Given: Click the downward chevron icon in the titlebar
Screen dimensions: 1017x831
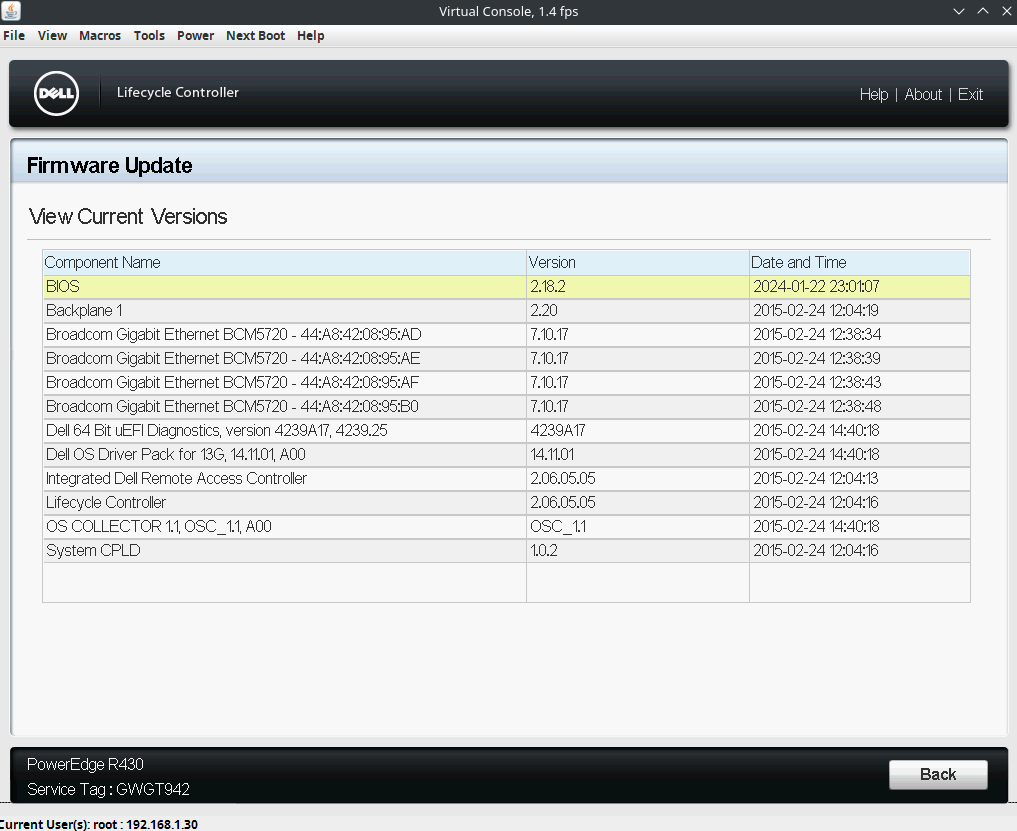Looking at the screenshot, I should (958, 10).
